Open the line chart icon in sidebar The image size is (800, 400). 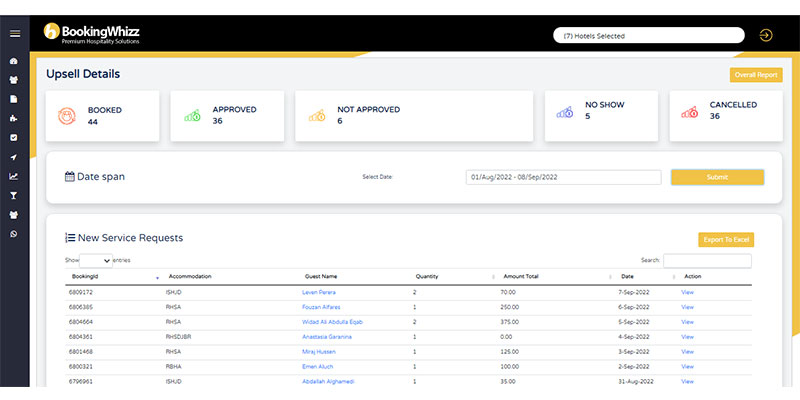tap(14, 177)
